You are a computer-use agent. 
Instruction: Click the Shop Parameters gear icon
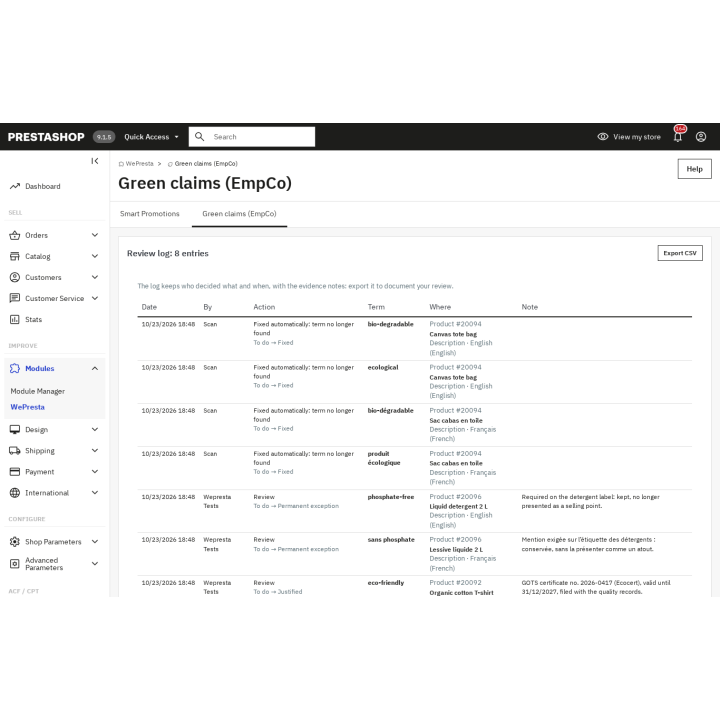tap(15, 542)
